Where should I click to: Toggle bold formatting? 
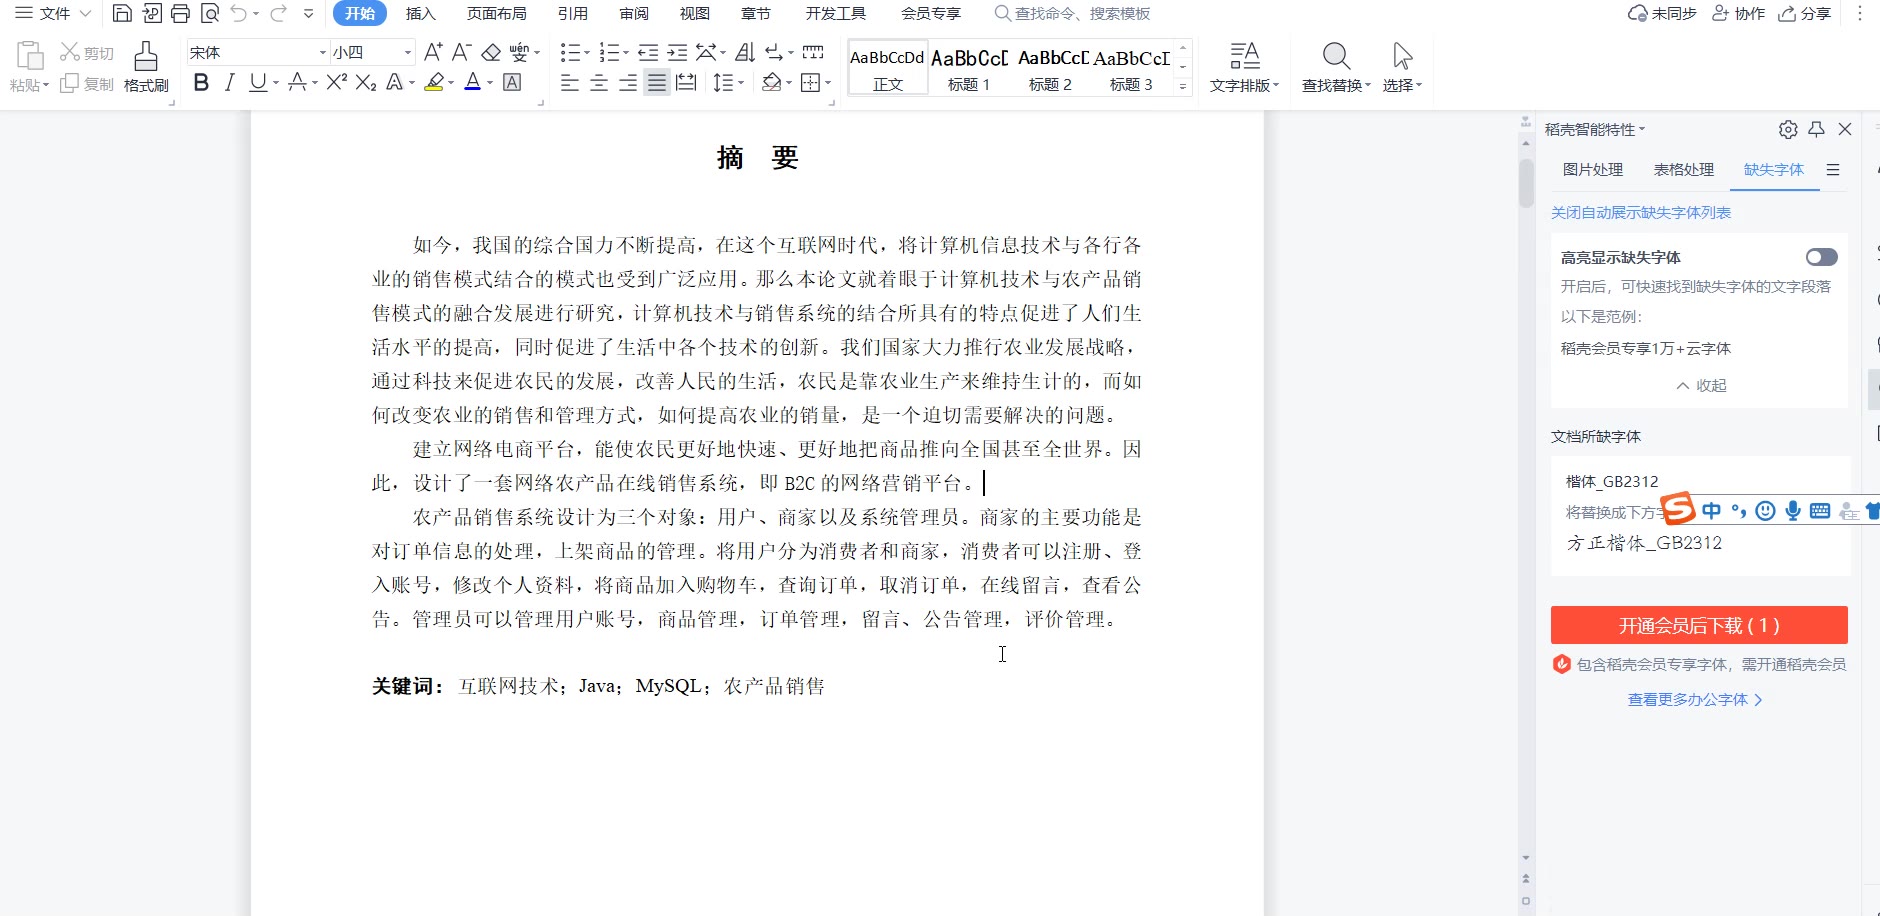tap(201, 83)
